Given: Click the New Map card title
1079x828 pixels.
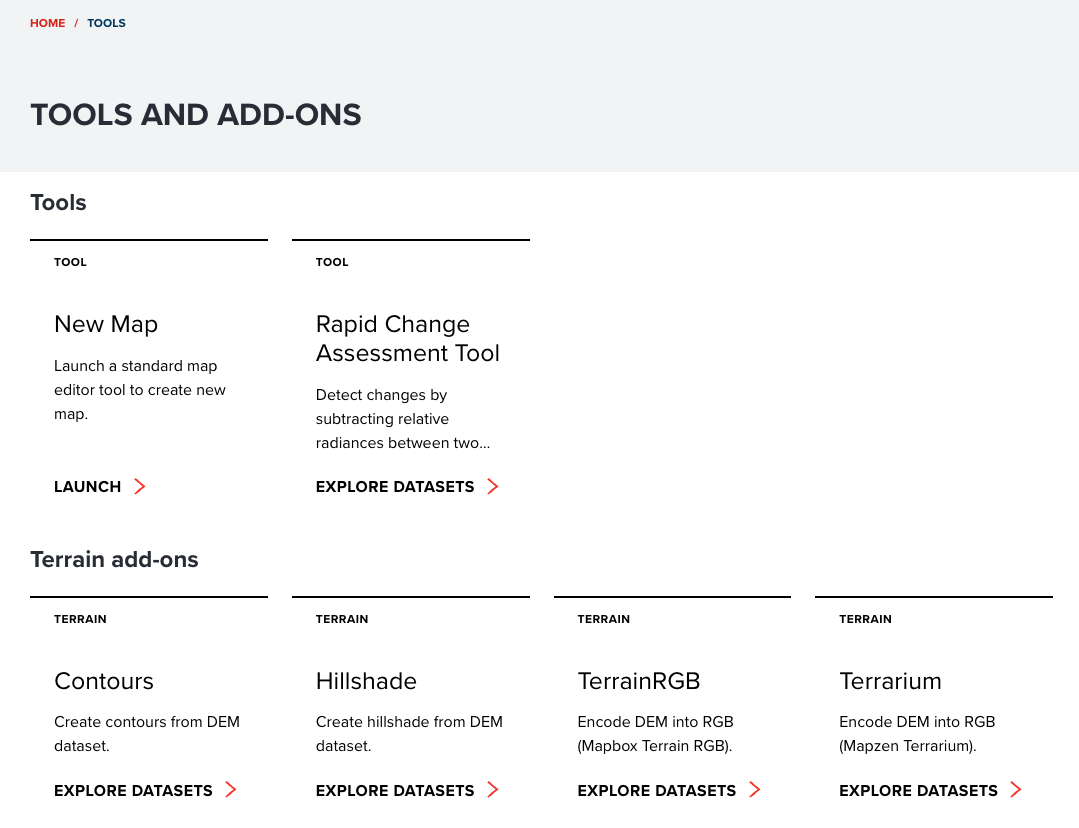Looking at the screenshot, I should point(106,324).
